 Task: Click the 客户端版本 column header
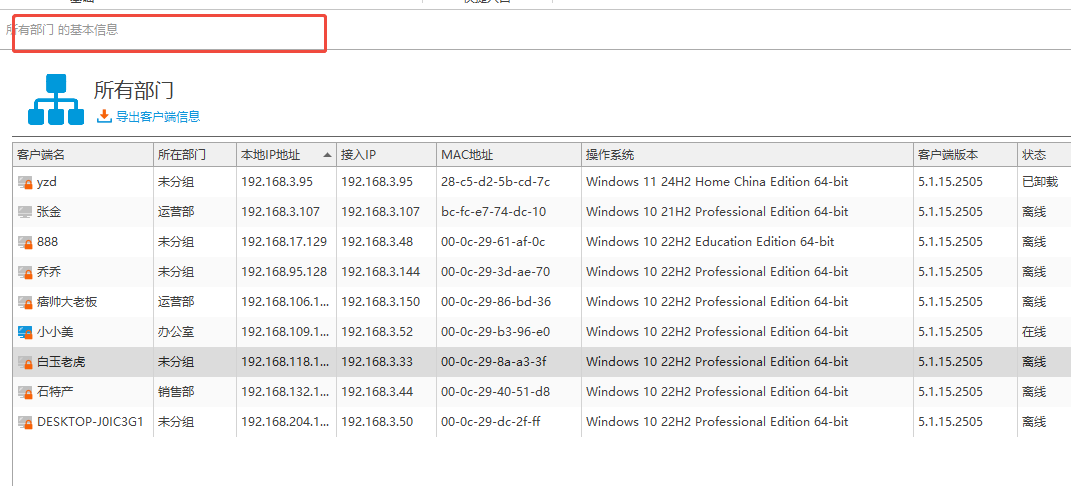coord(947,155)
